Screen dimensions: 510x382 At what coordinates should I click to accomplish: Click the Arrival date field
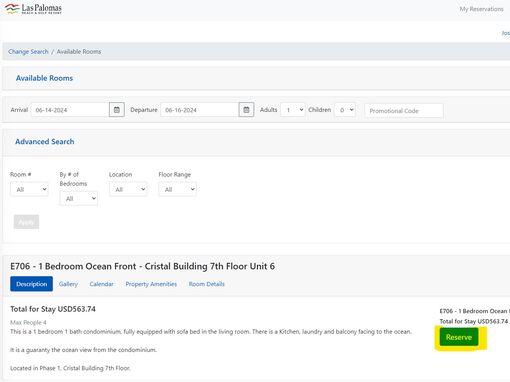tap(70, 110)
